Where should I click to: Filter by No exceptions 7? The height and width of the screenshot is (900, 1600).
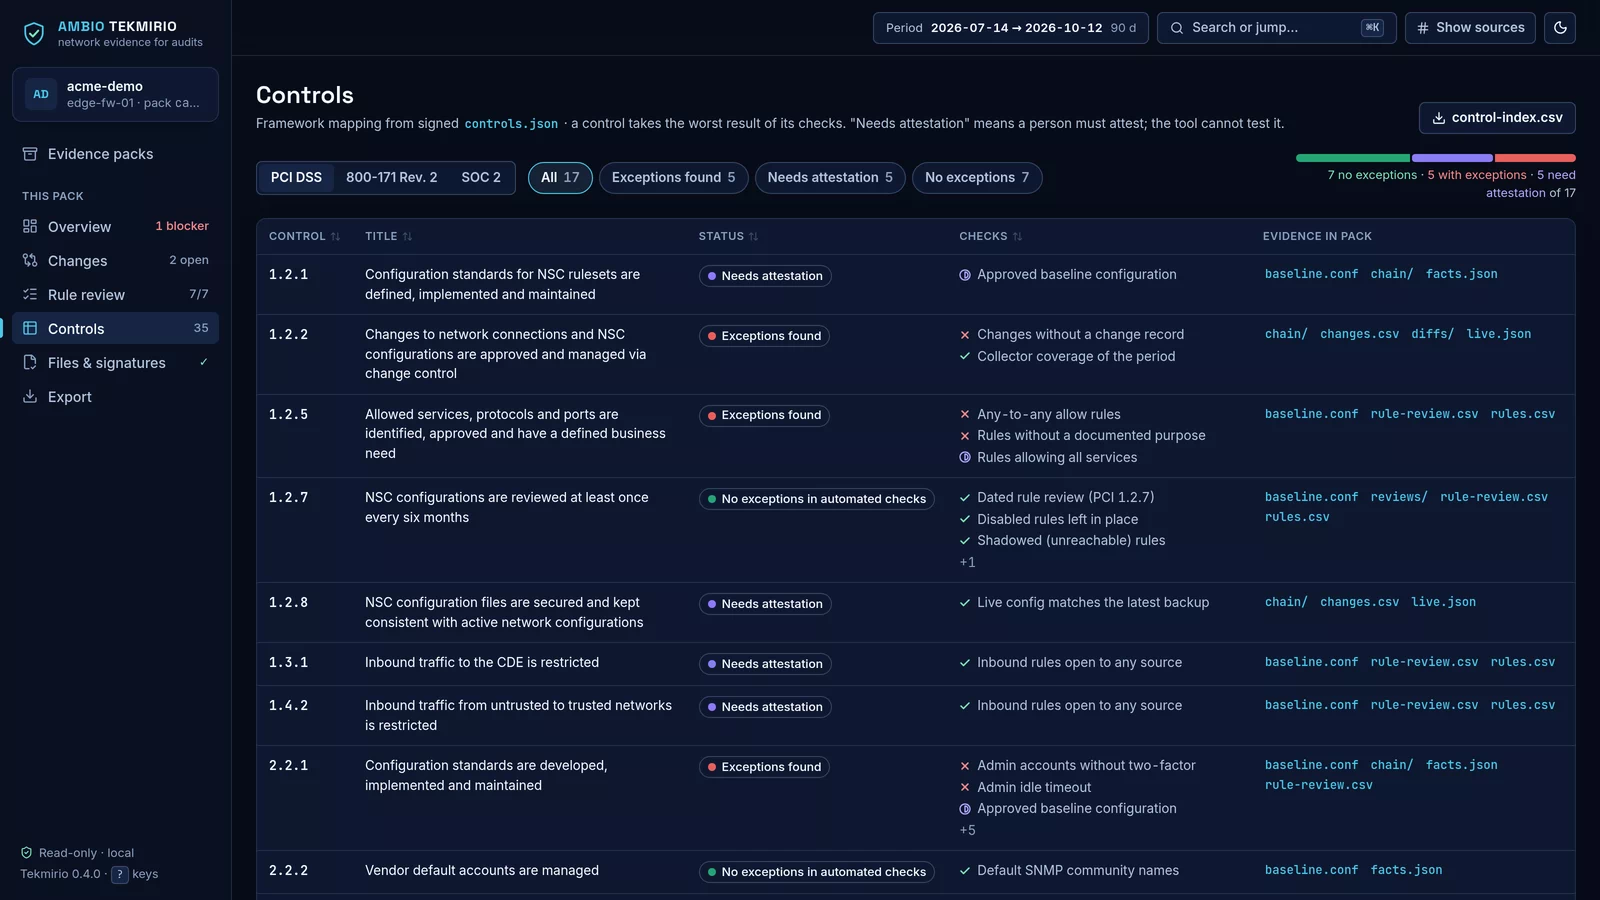(x=977, y=178)
